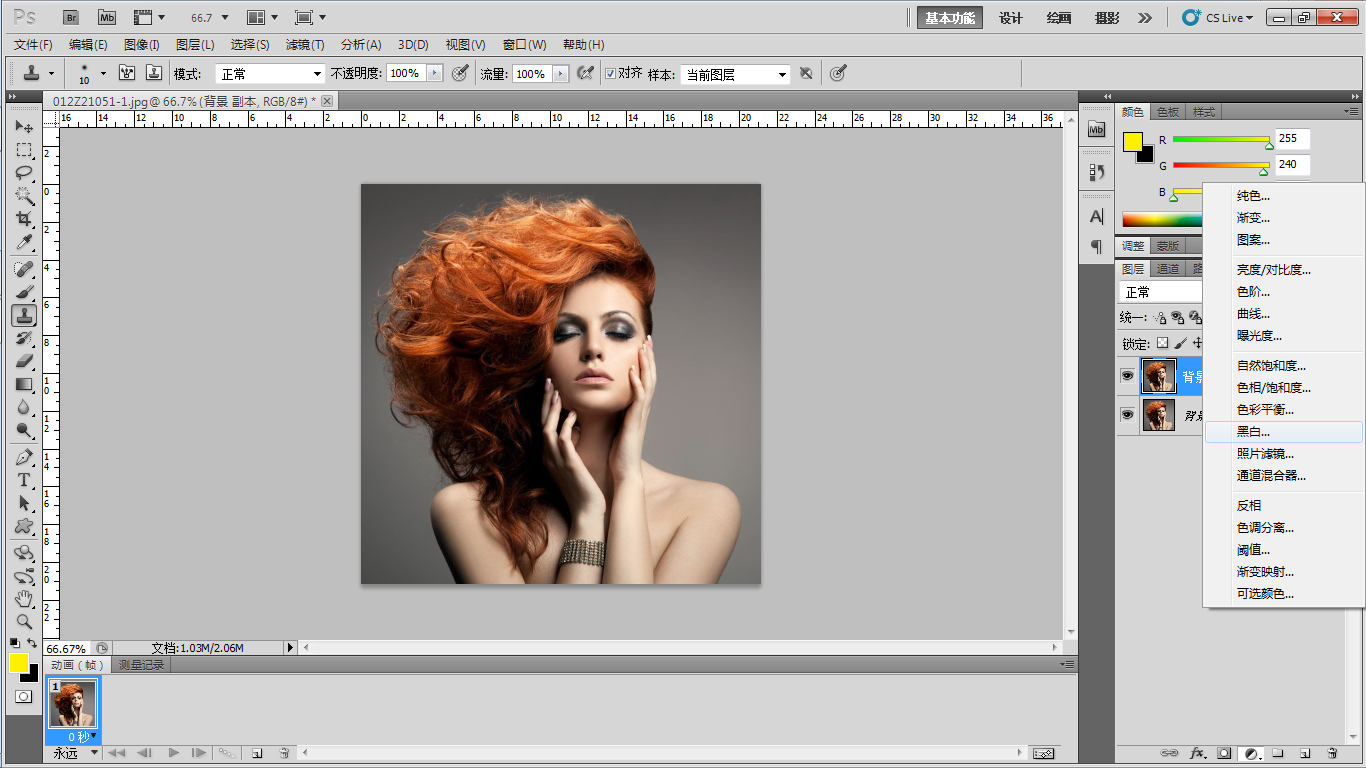Hide the 背景 副本 layer via eye icon
Viewport: 1366px width, 768px height.
(1128, 376)
